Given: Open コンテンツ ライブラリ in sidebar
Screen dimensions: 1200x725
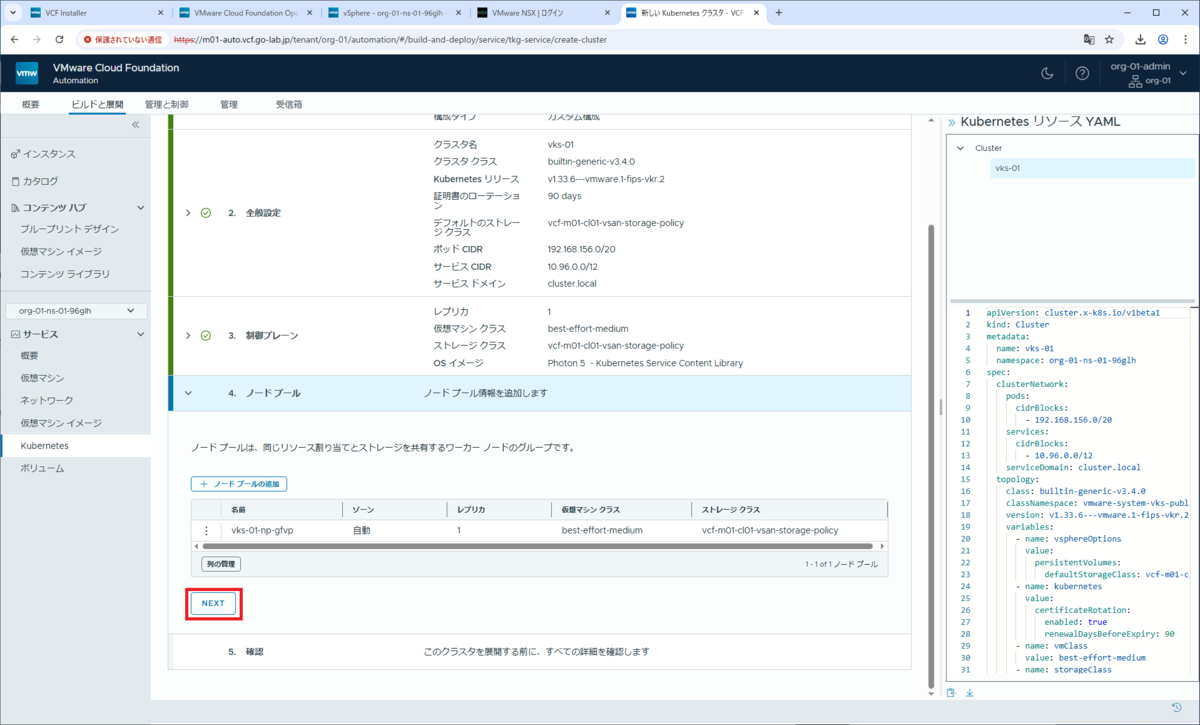Looking at the screenshot, I should point(65,274).
